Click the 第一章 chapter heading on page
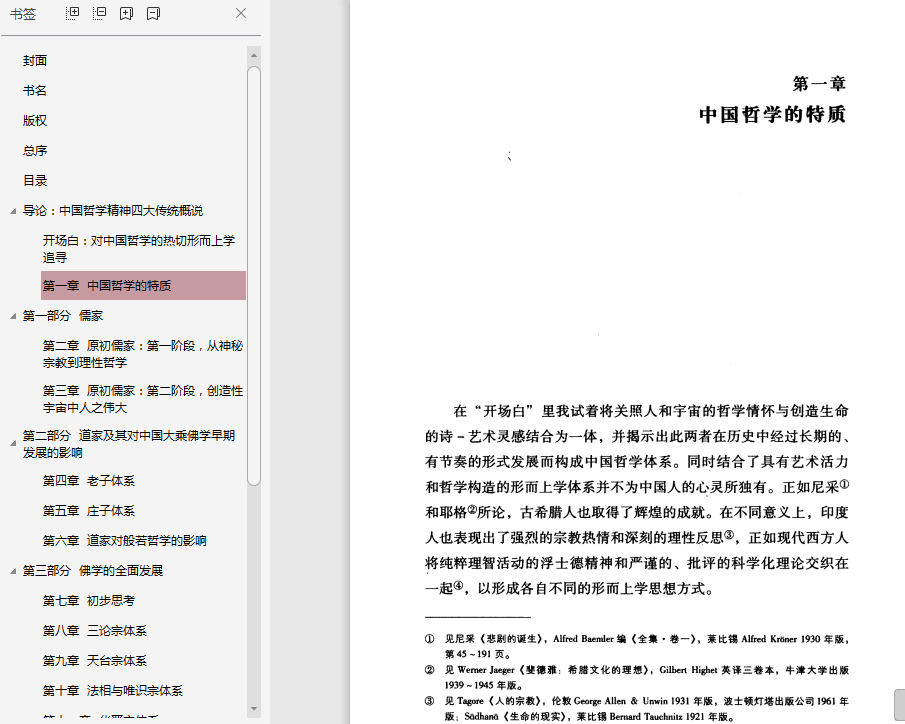905x724 pixels. tap(819, 84)
